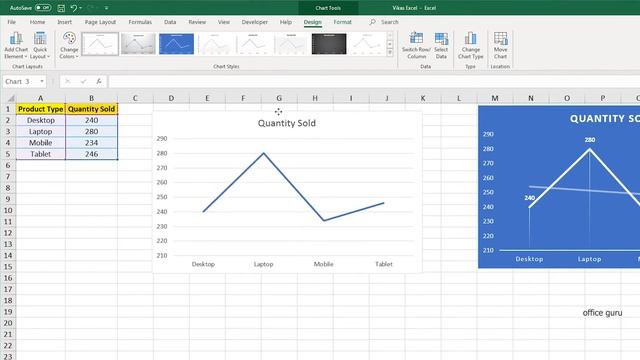Select the cell containing 246

(x=91, y=154)
